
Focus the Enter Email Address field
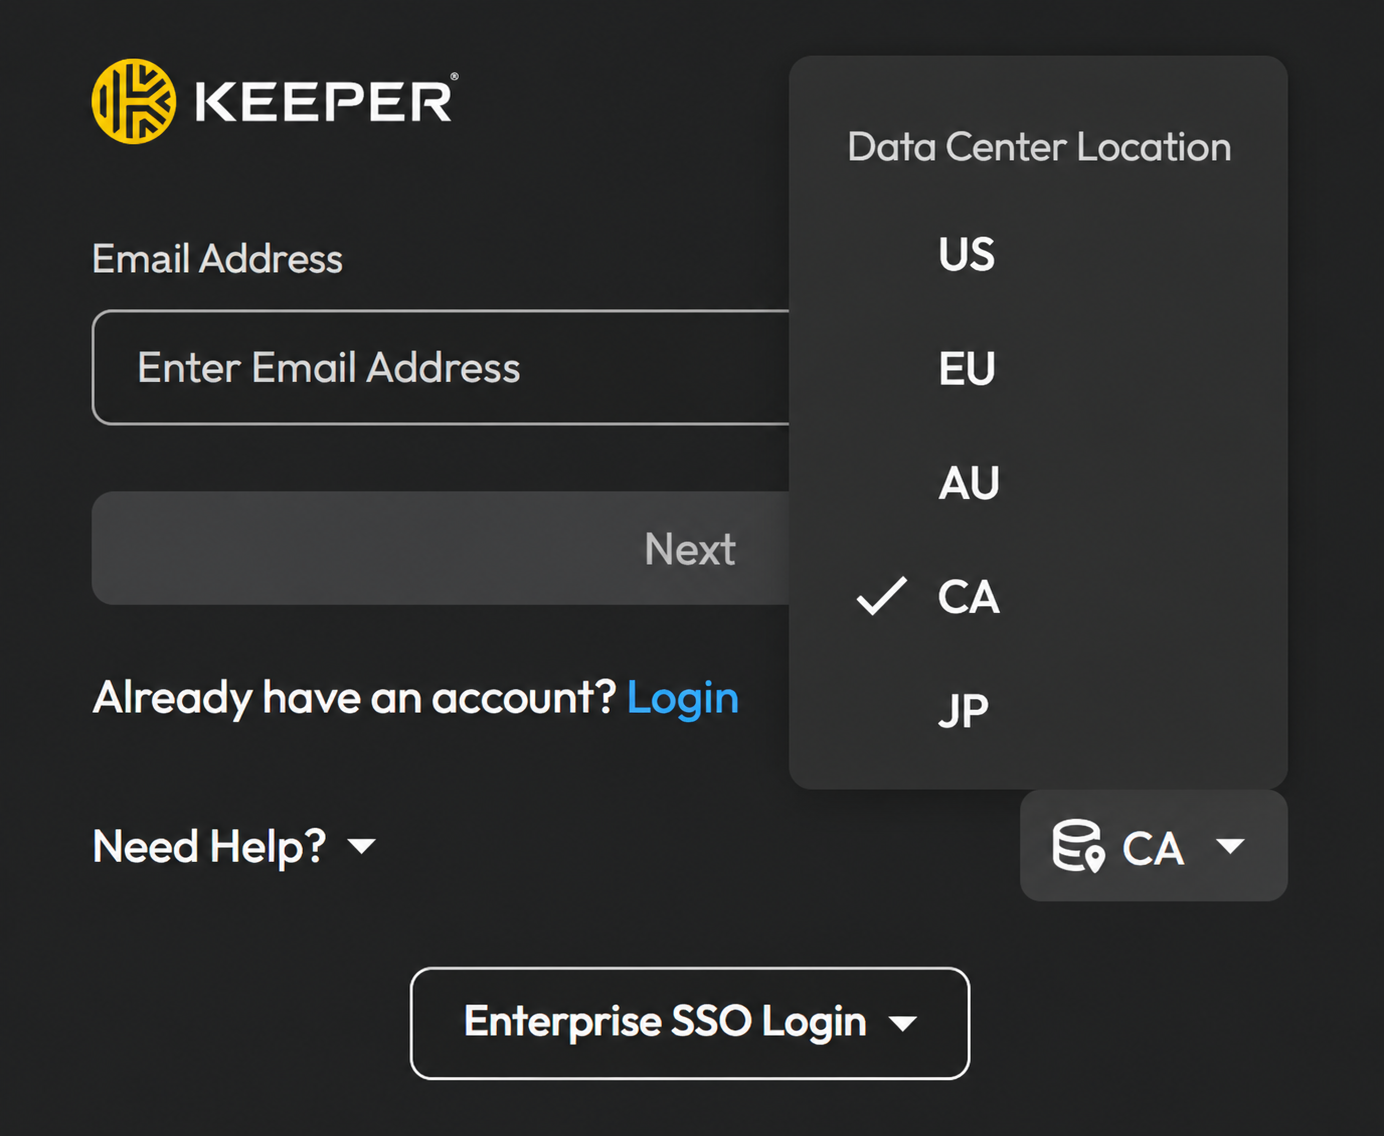[x=441, y=368]
